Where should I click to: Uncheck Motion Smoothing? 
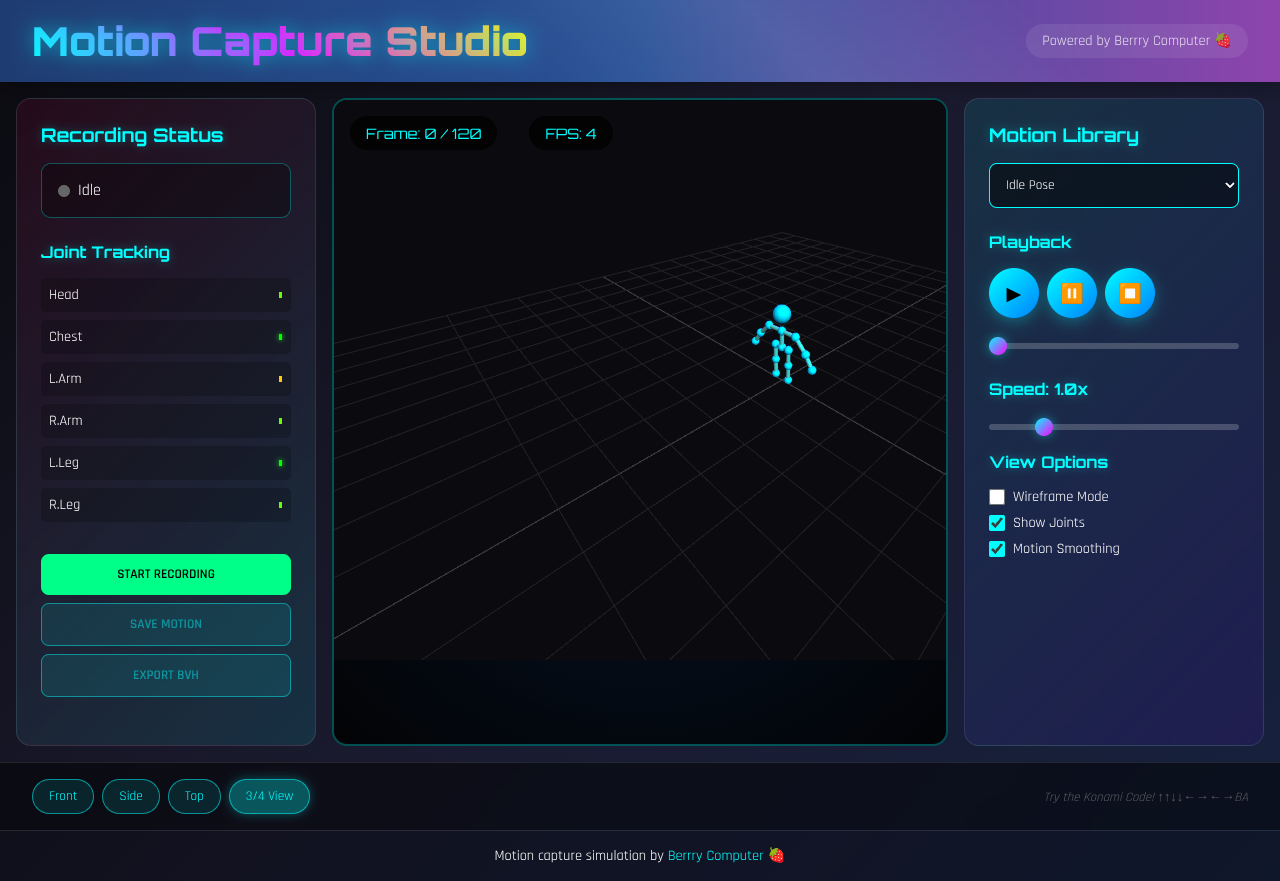pyautogui.click(x=996, y=548)
